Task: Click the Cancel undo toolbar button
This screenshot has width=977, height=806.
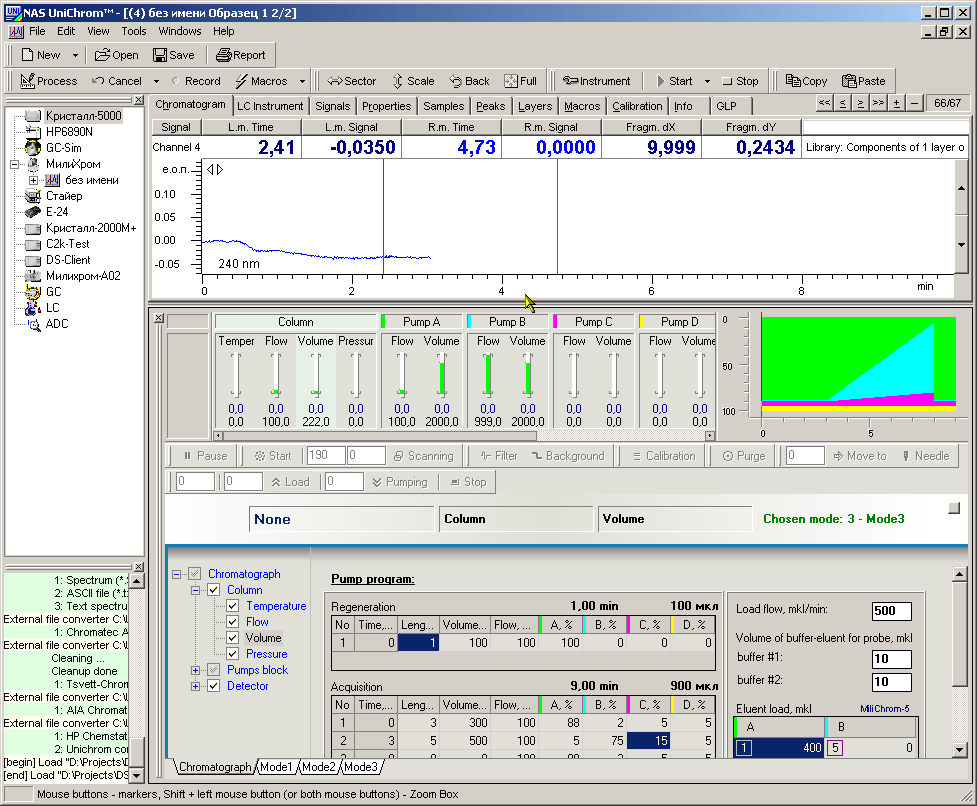Action: click(x=117, y=81)
